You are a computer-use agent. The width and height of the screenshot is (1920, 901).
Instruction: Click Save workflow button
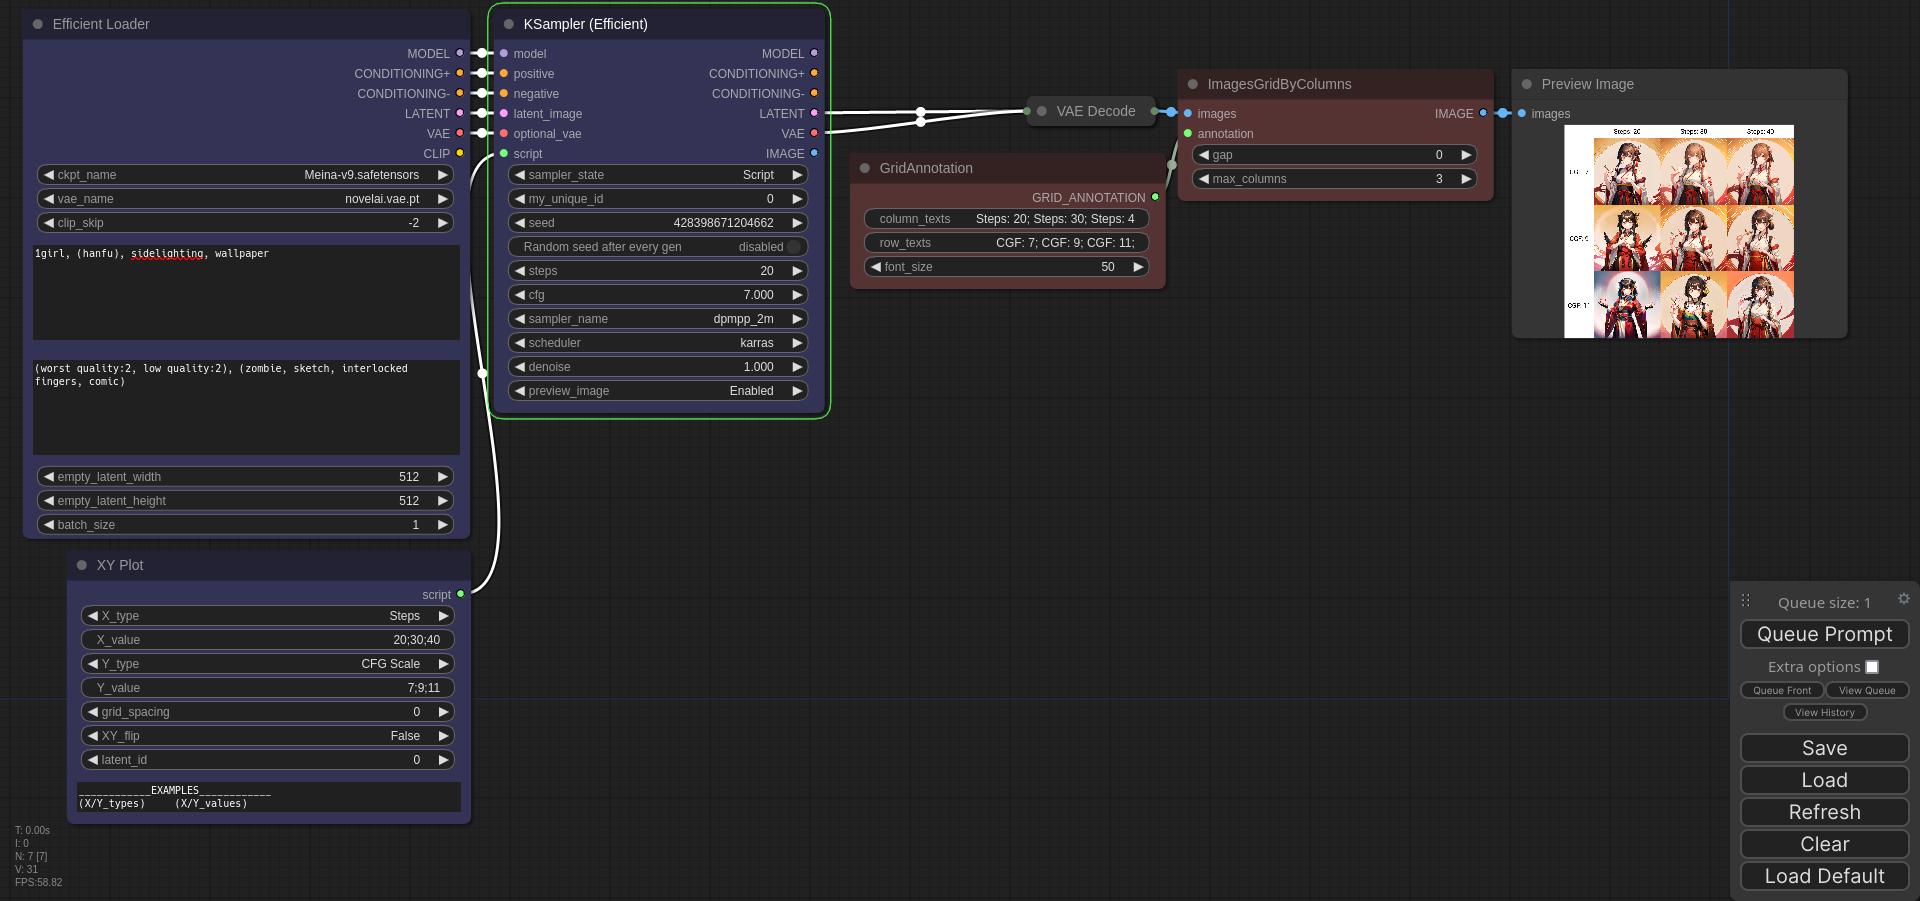tap(1824, 748)
